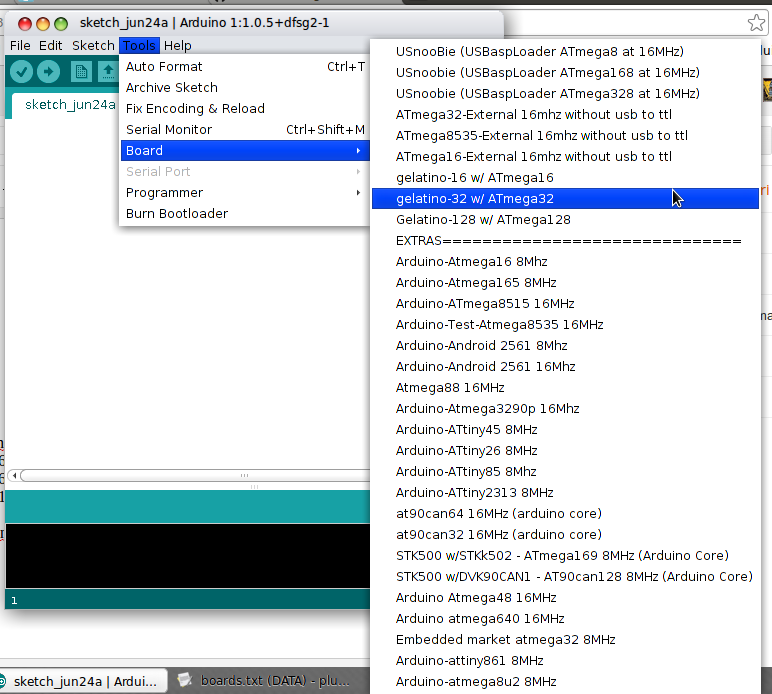The height and width of the screenshot is (694, 772).
Task: Click the Open sketch up-arrow icon
Action: click(x=108, y=72)
